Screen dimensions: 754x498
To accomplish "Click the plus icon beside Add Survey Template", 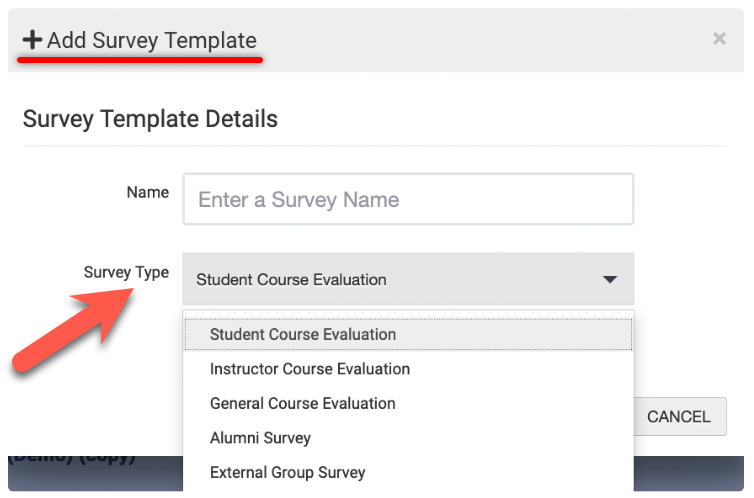I will pos(33,40).
